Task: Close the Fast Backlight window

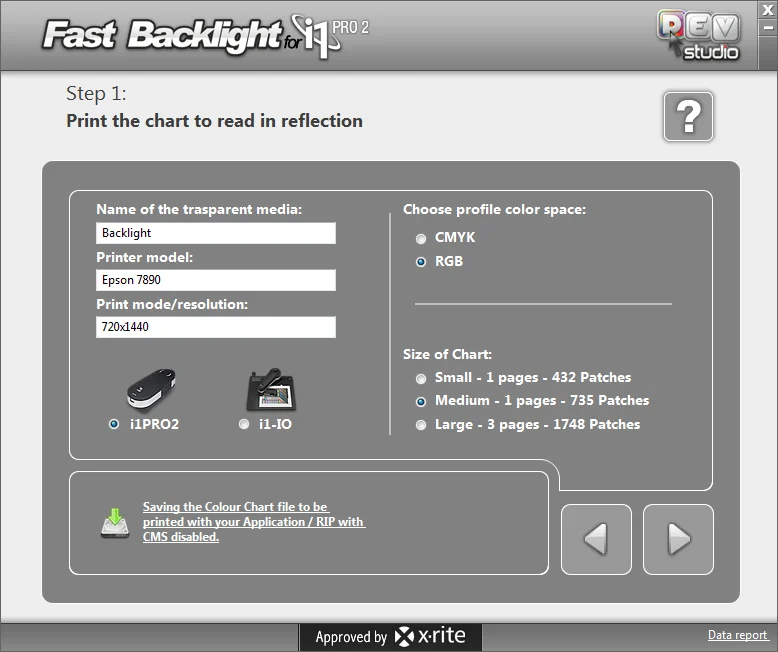Action: pos(768,10)
